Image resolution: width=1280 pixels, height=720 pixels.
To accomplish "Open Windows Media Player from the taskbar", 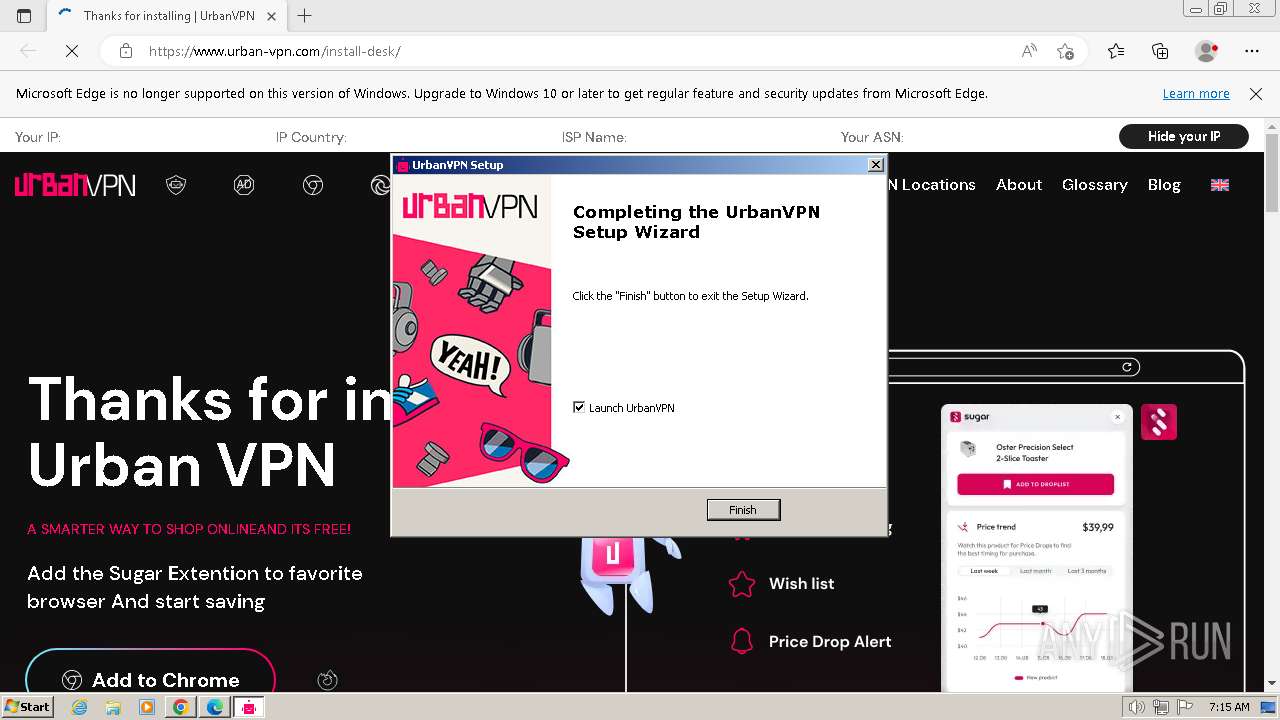I will (147, 707).
